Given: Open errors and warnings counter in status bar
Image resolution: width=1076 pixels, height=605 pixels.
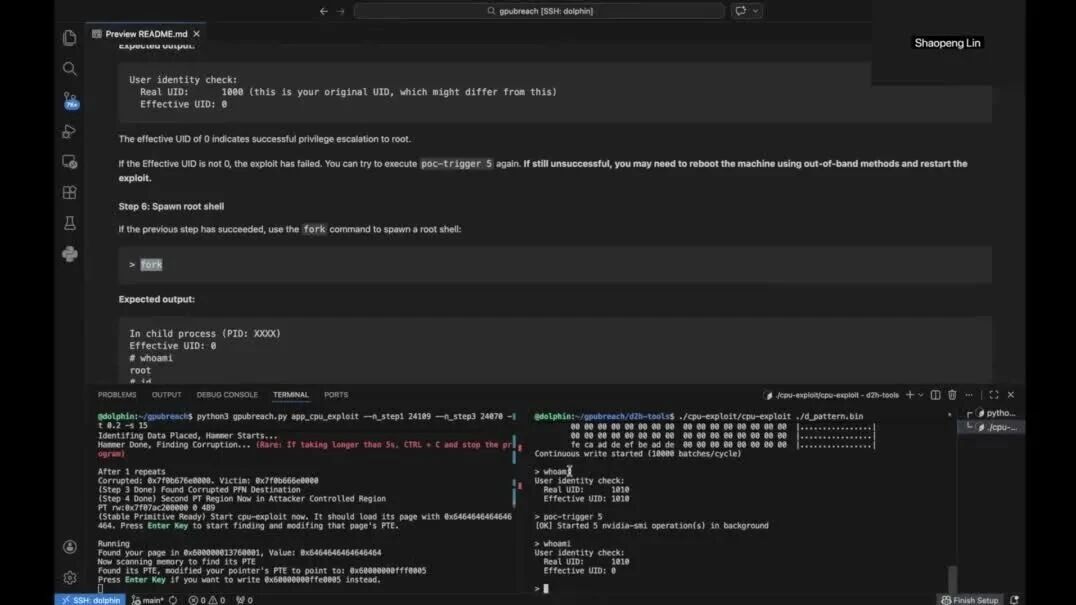Looking at the screenshot, I should 207,600.
